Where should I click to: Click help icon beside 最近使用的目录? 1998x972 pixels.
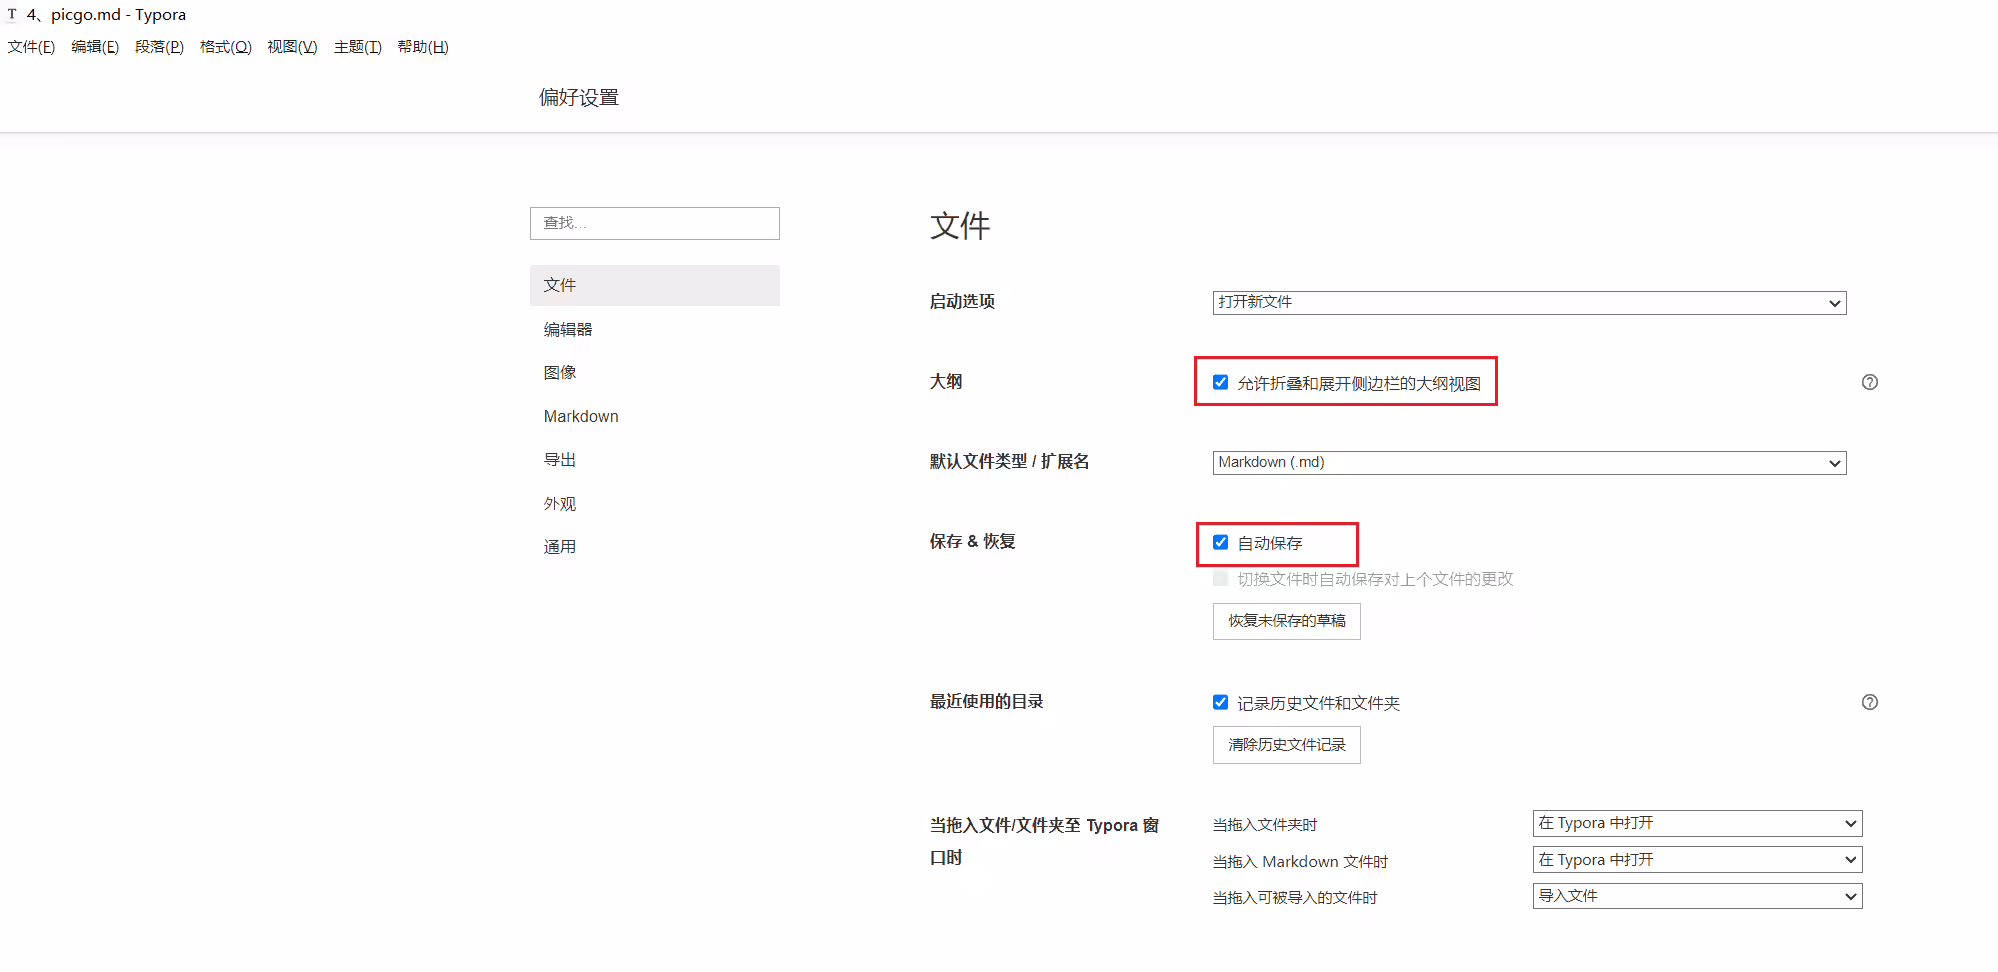[1869, 702]
